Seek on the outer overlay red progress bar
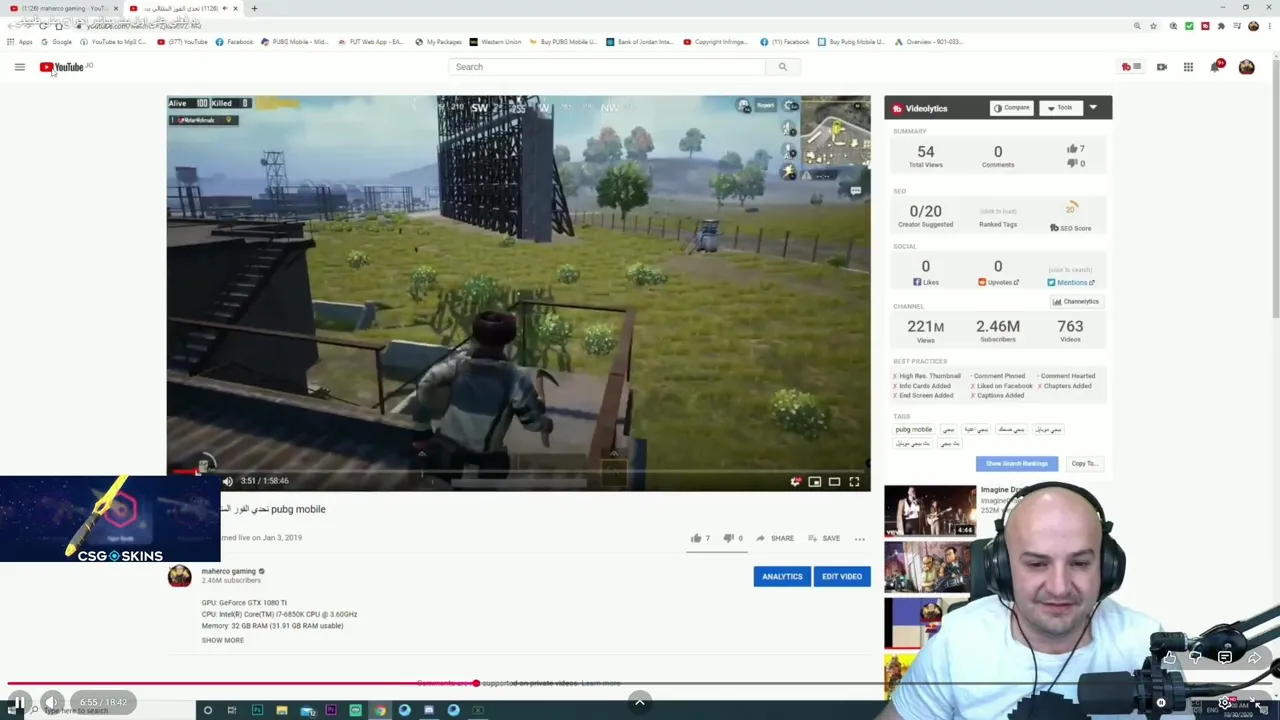1280x720 pixels. click(640, 685)
